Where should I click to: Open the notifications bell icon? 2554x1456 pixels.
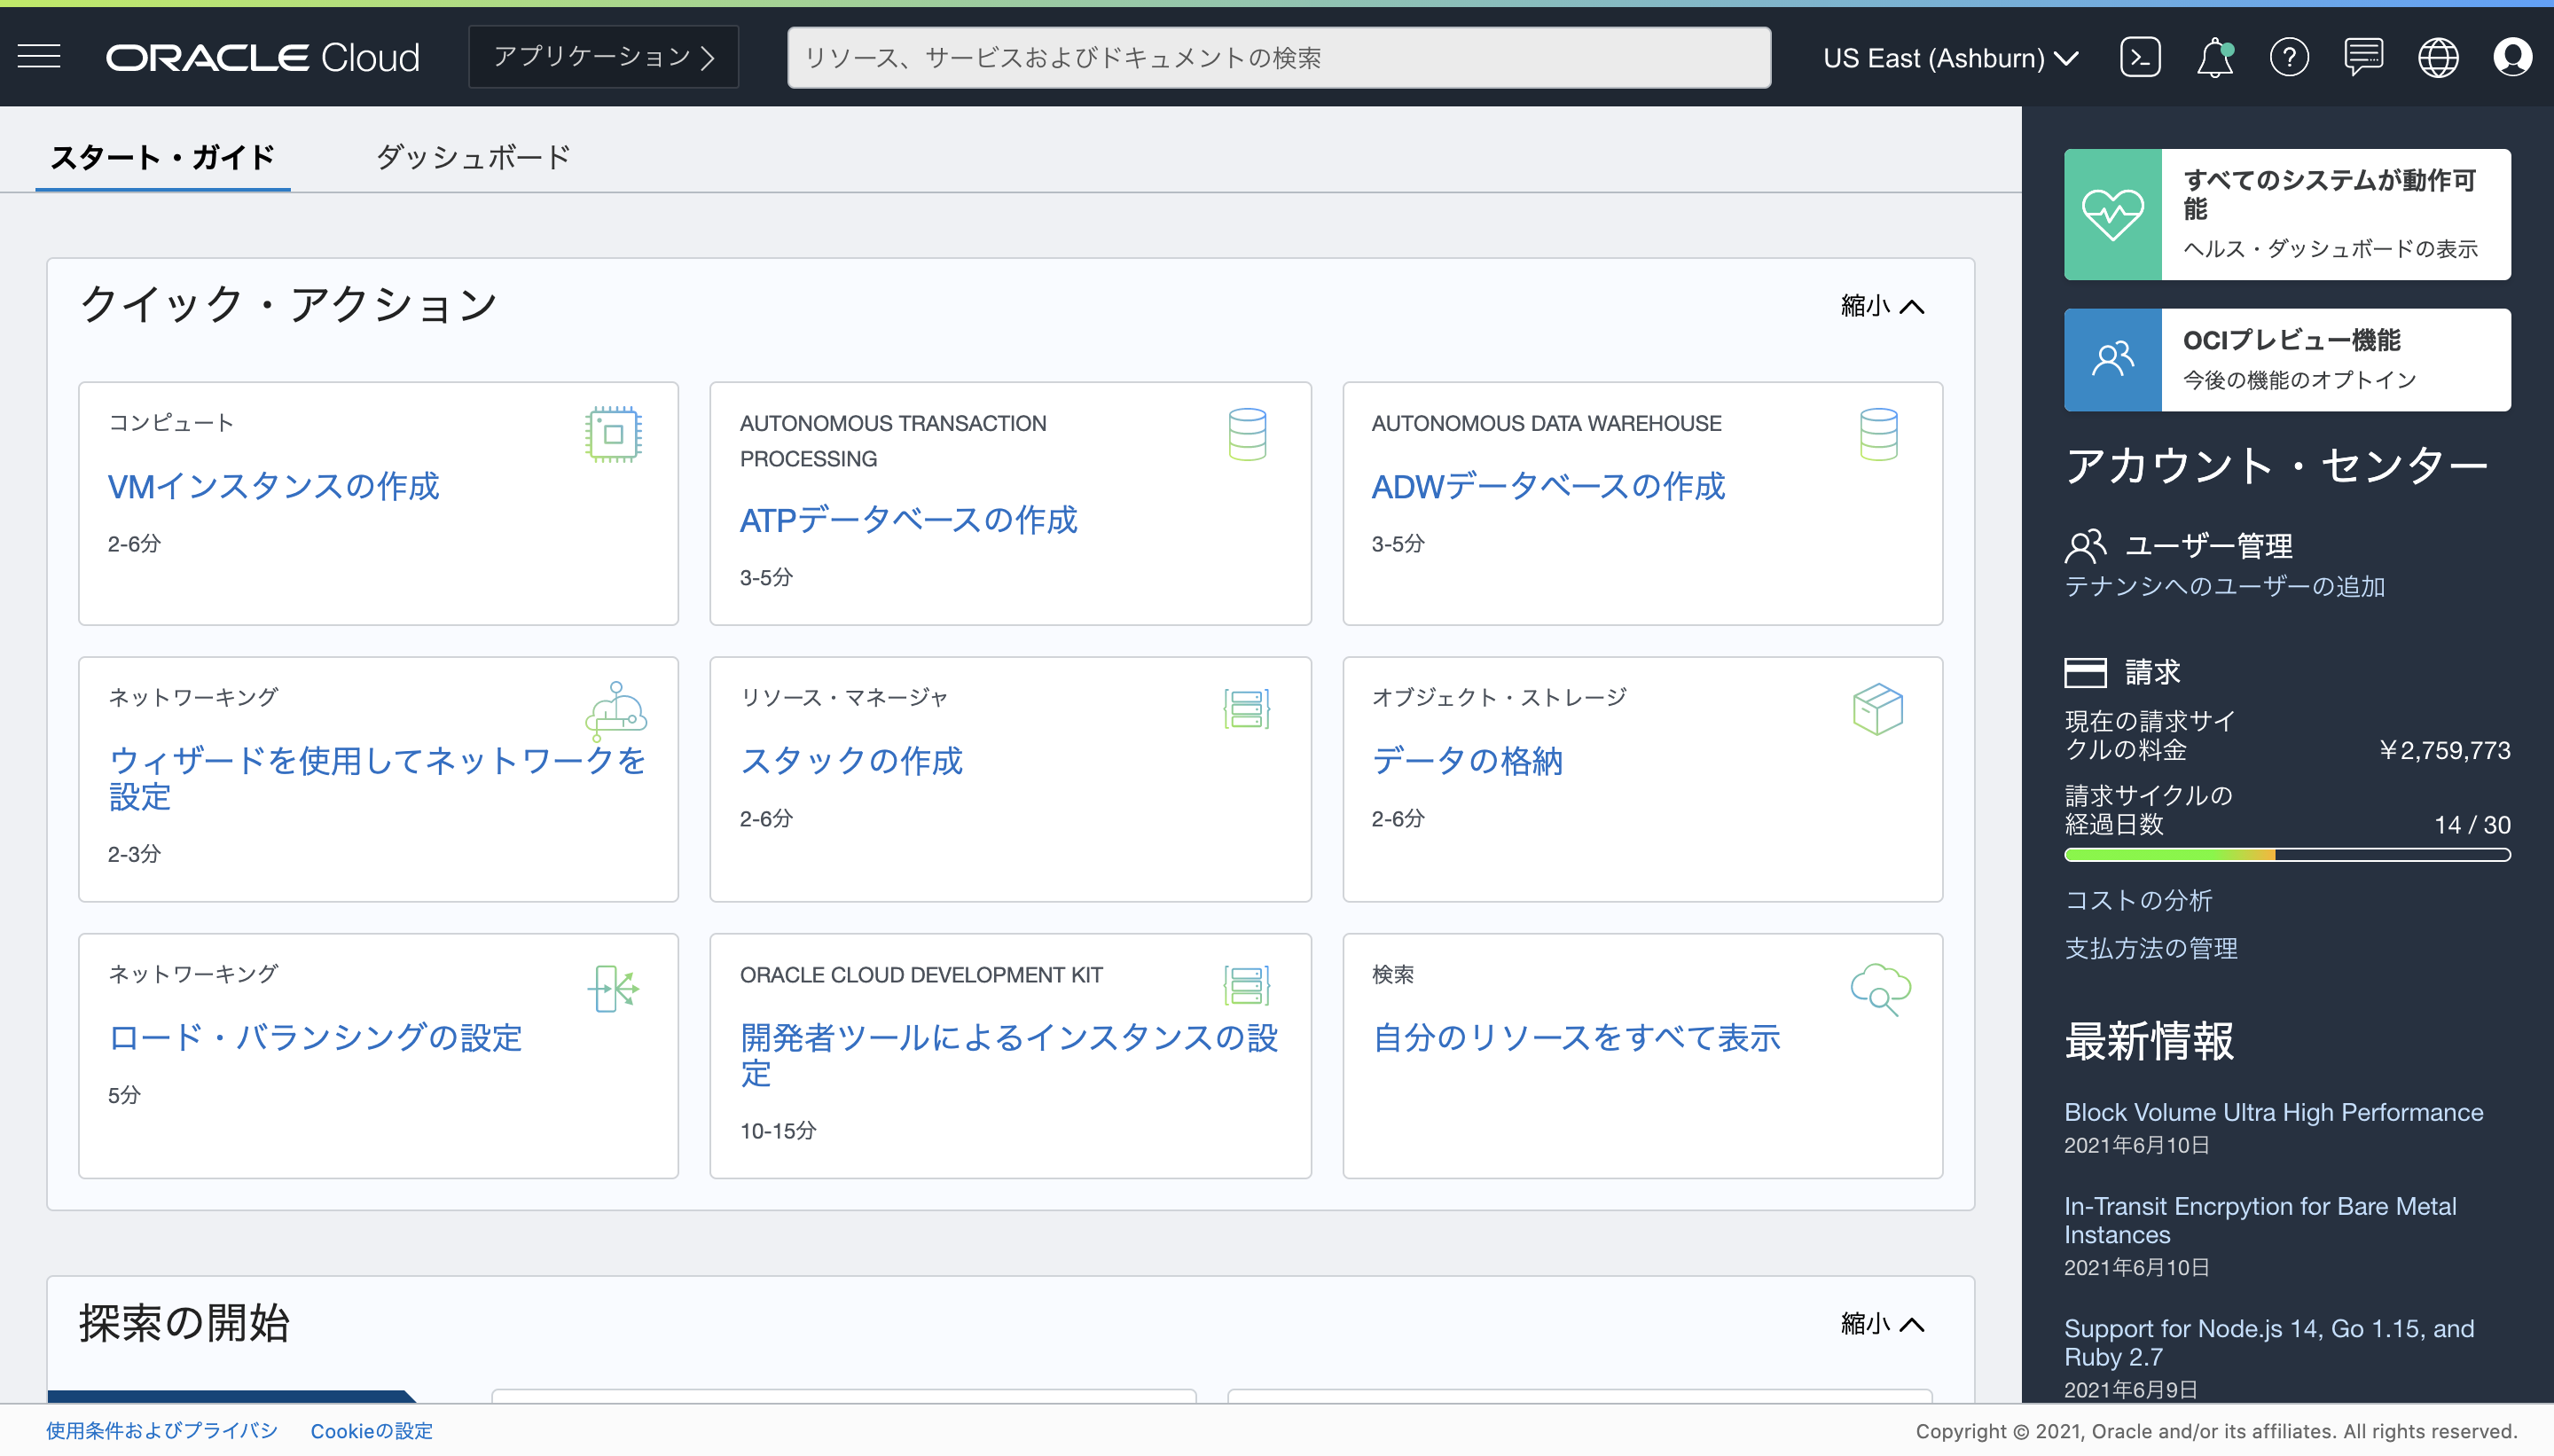point(2214,57)
